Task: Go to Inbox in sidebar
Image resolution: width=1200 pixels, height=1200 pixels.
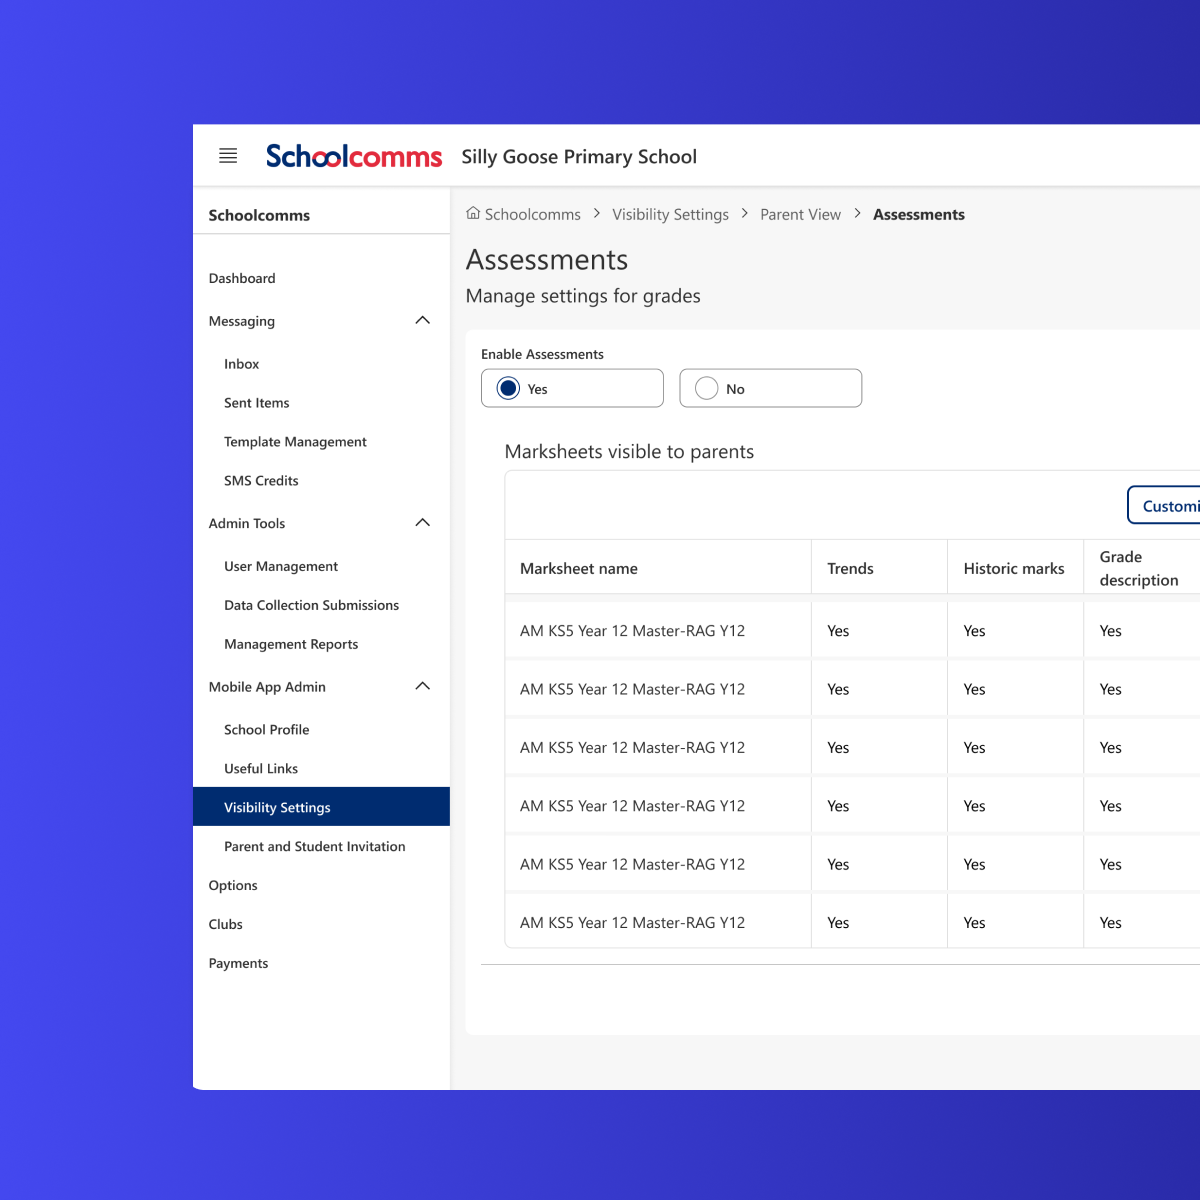Action: pyautogui.click(x=242, y=364)
